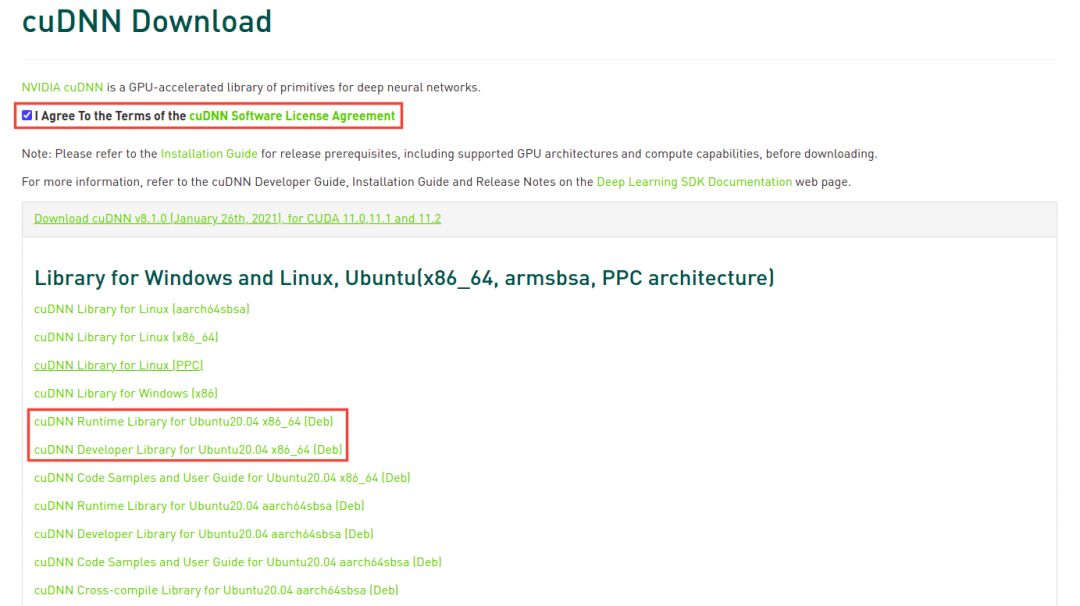This screenshot has width=1080, height=606.
Task: Download cuDNN Library for Linux (aarch64sbsa)
Action: coord(141,309)
